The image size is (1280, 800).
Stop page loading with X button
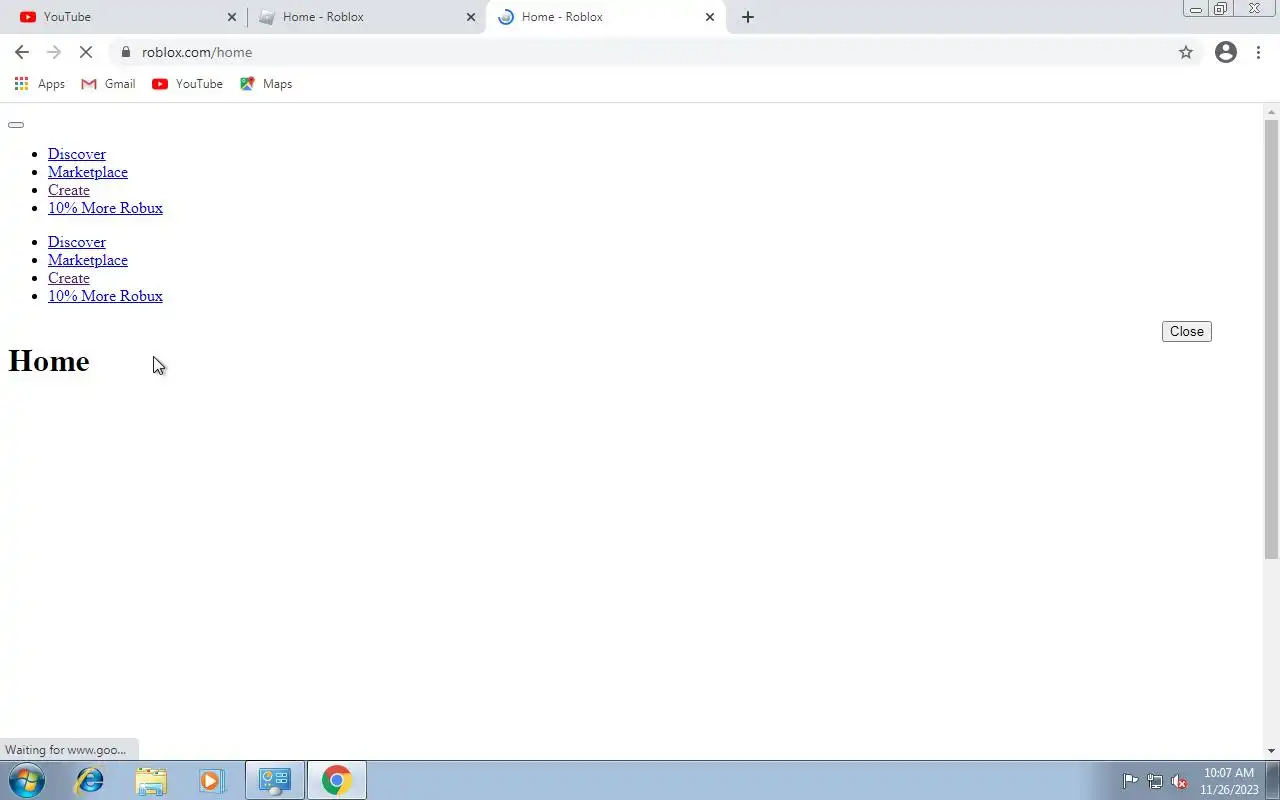86,52
